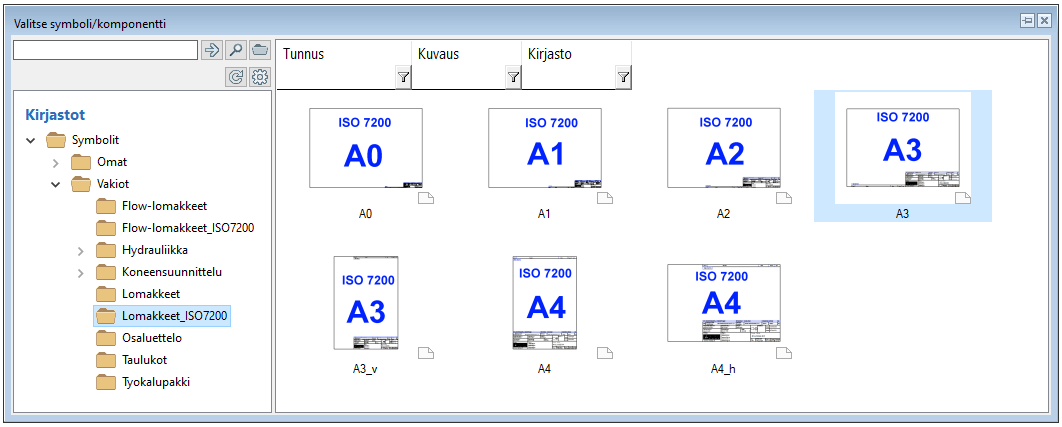
Task: Click the Tunnus filter input field
Action: point(336,79)
